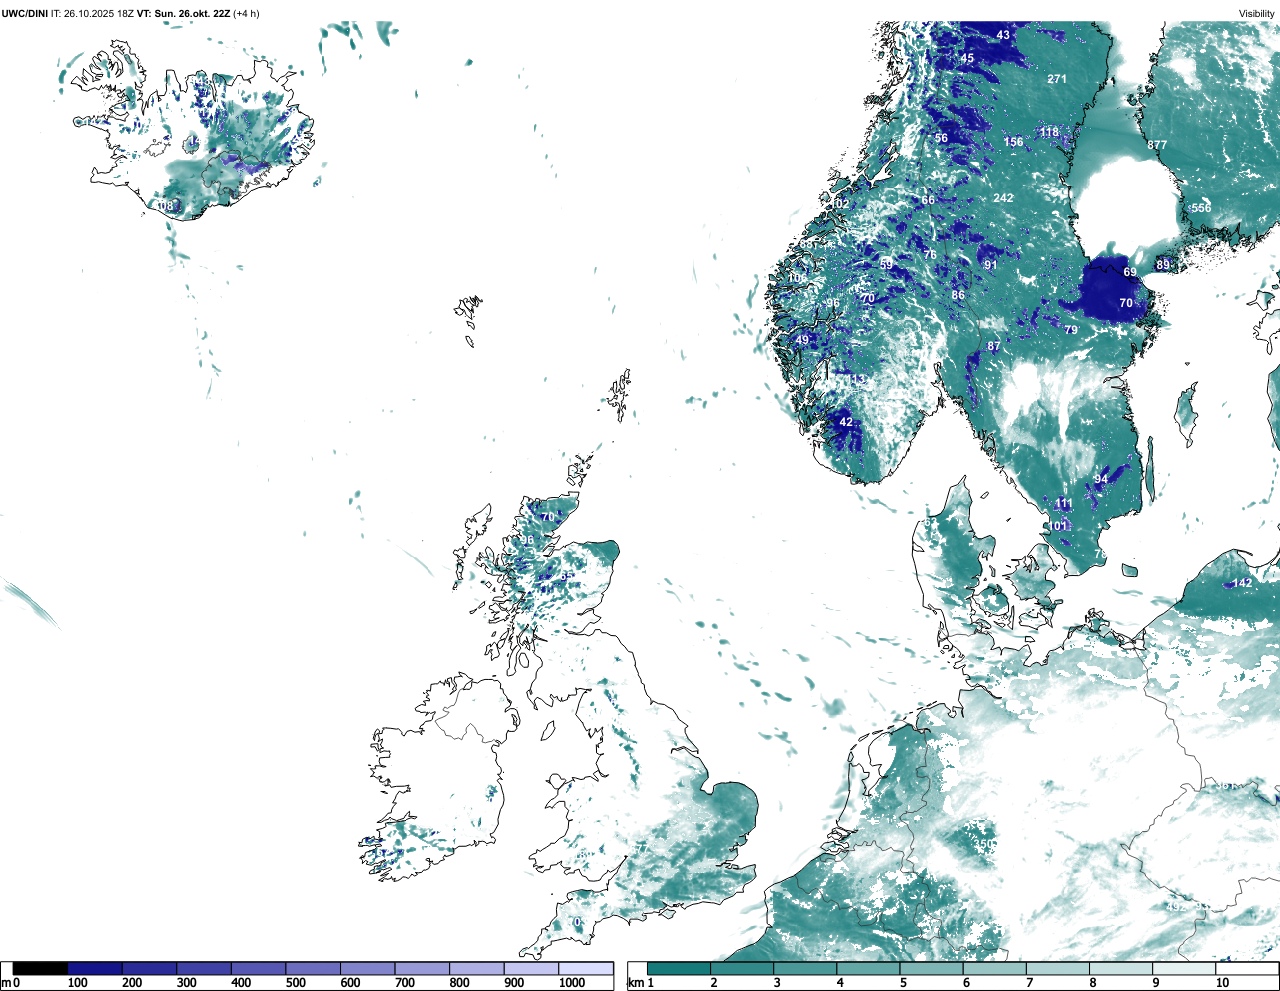Pick the swatch between 400 and 500 meters
The height and width of the screenshot is (991, 1280).
[258, 968]
